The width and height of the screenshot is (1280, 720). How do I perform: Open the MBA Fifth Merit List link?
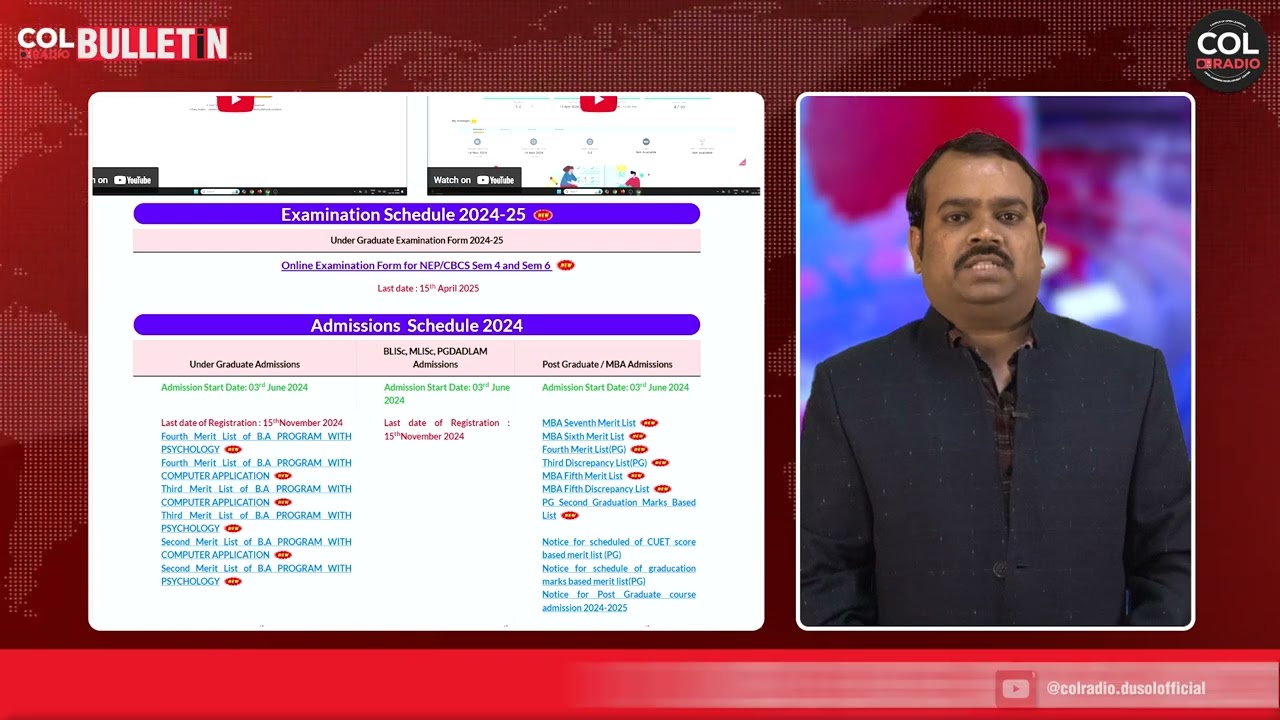pyautogui.click(x=582, y=476)
